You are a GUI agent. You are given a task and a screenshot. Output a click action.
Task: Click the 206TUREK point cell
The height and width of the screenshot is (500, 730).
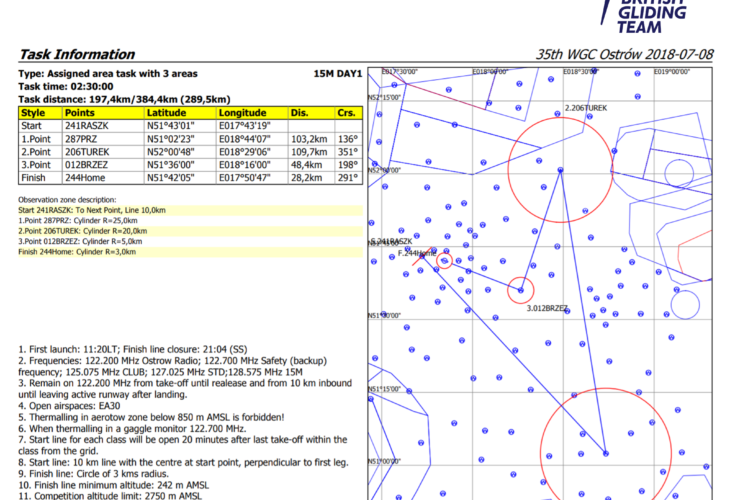coord(86,152)
